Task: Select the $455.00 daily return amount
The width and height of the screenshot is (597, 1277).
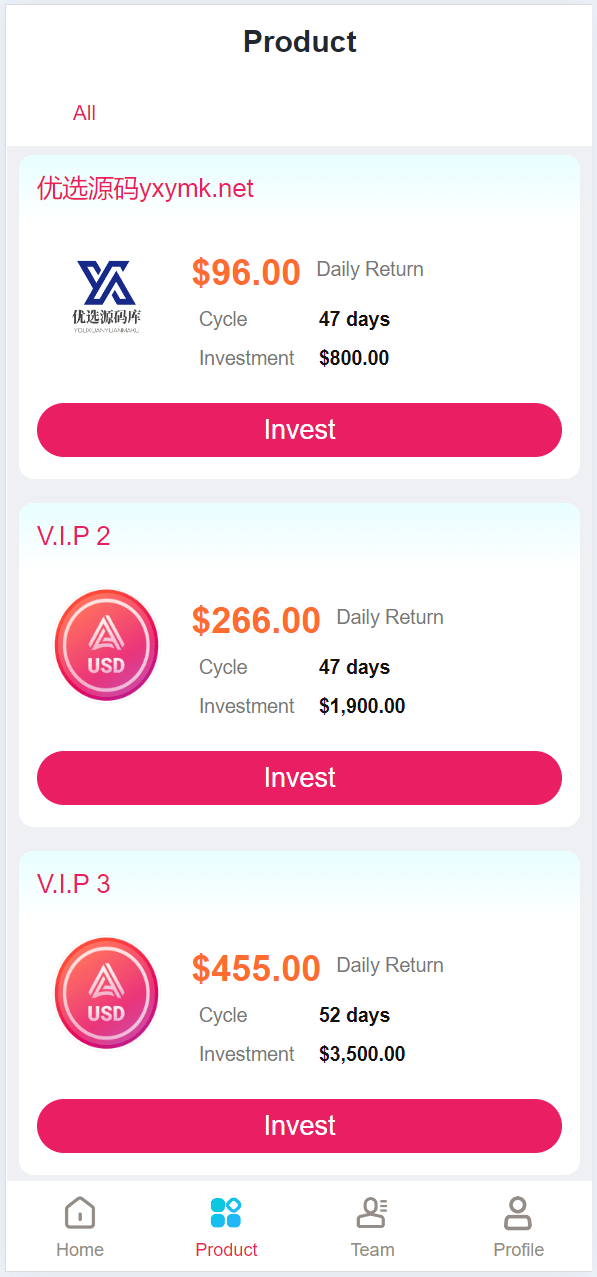Action: tap(256, 968)
